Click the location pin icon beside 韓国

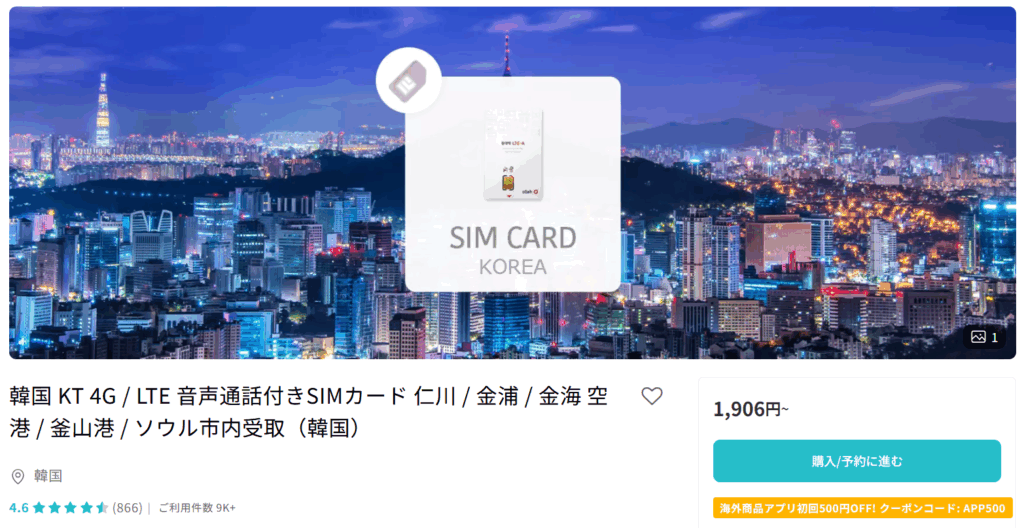(18, 476)
